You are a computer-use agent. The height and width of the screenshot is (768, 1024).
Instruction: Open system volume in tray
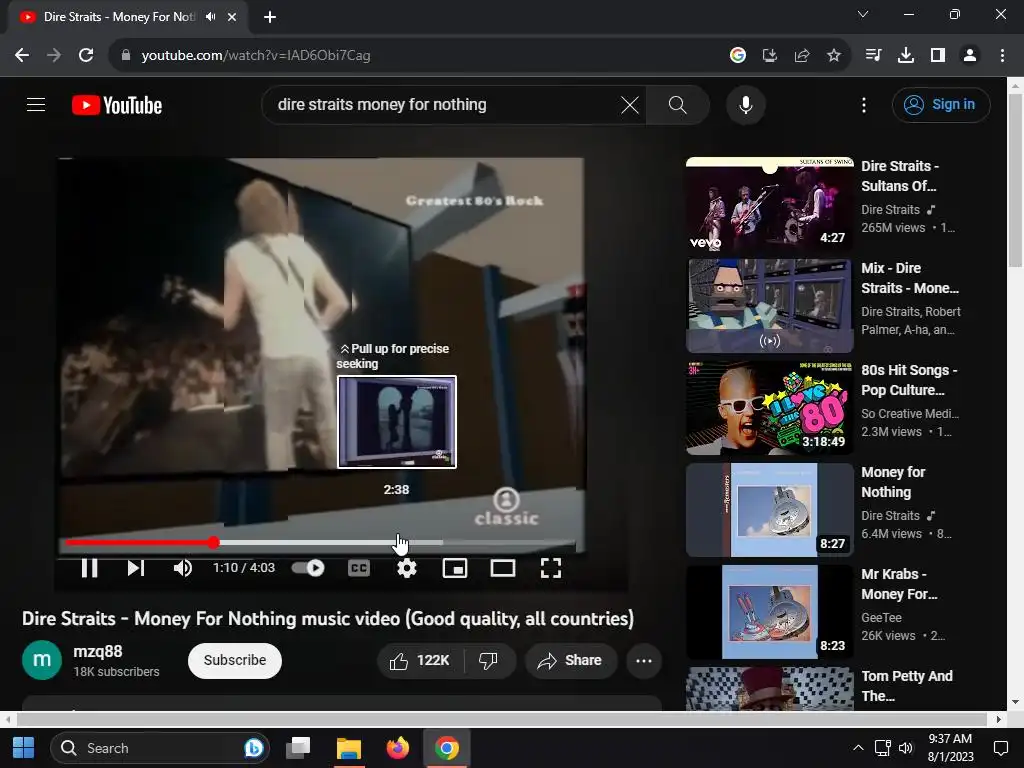tap(906, 748)
